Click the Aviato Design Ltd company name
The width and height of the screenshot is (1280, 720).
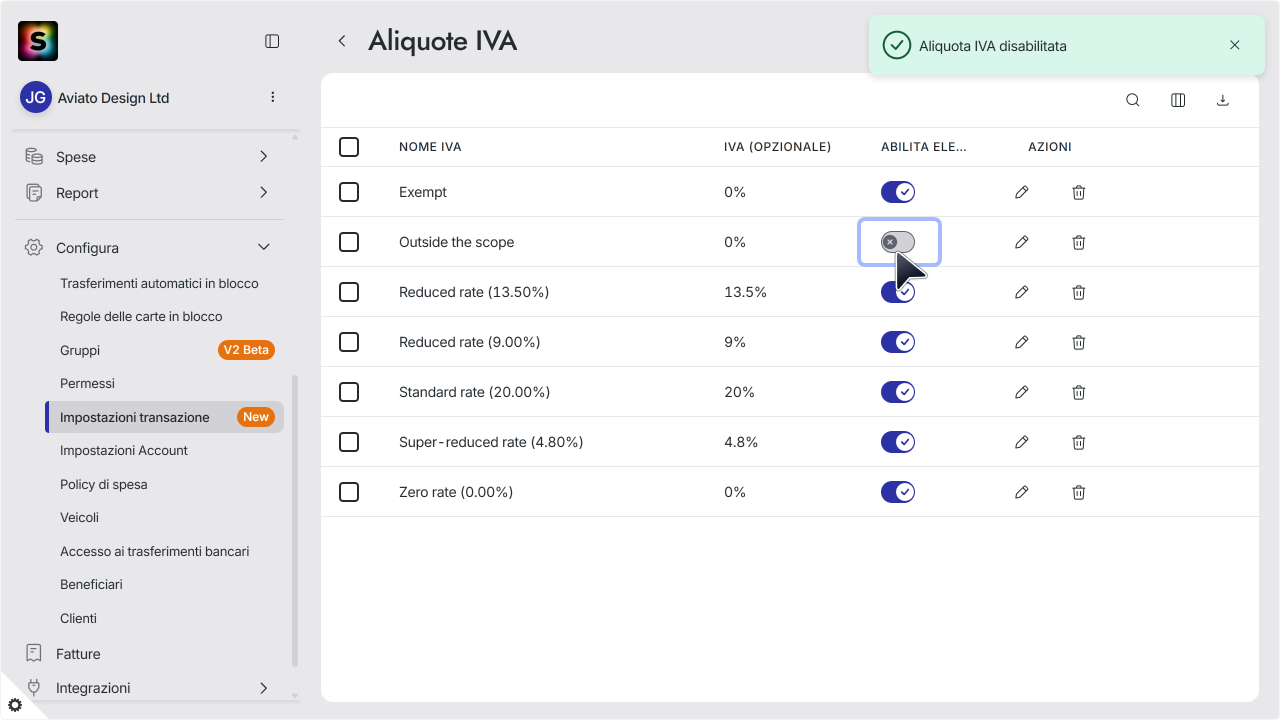(114, 98)
